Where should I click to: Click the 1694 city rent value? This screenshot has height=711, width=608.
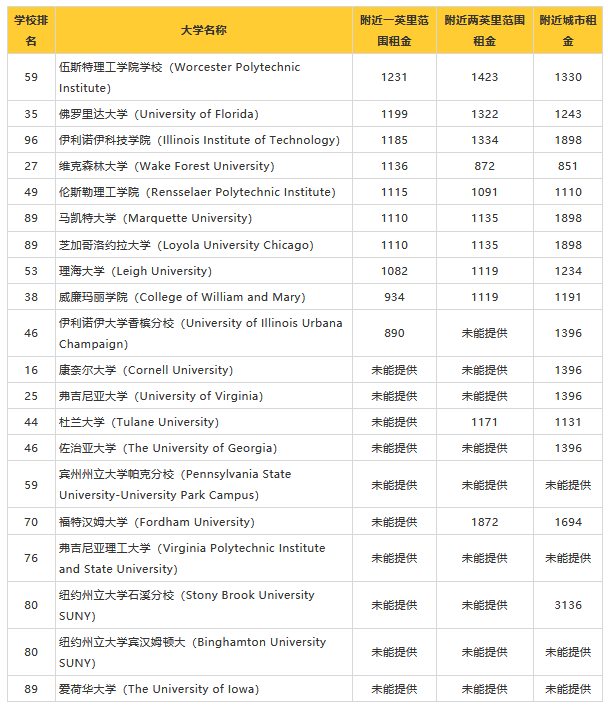568,522
